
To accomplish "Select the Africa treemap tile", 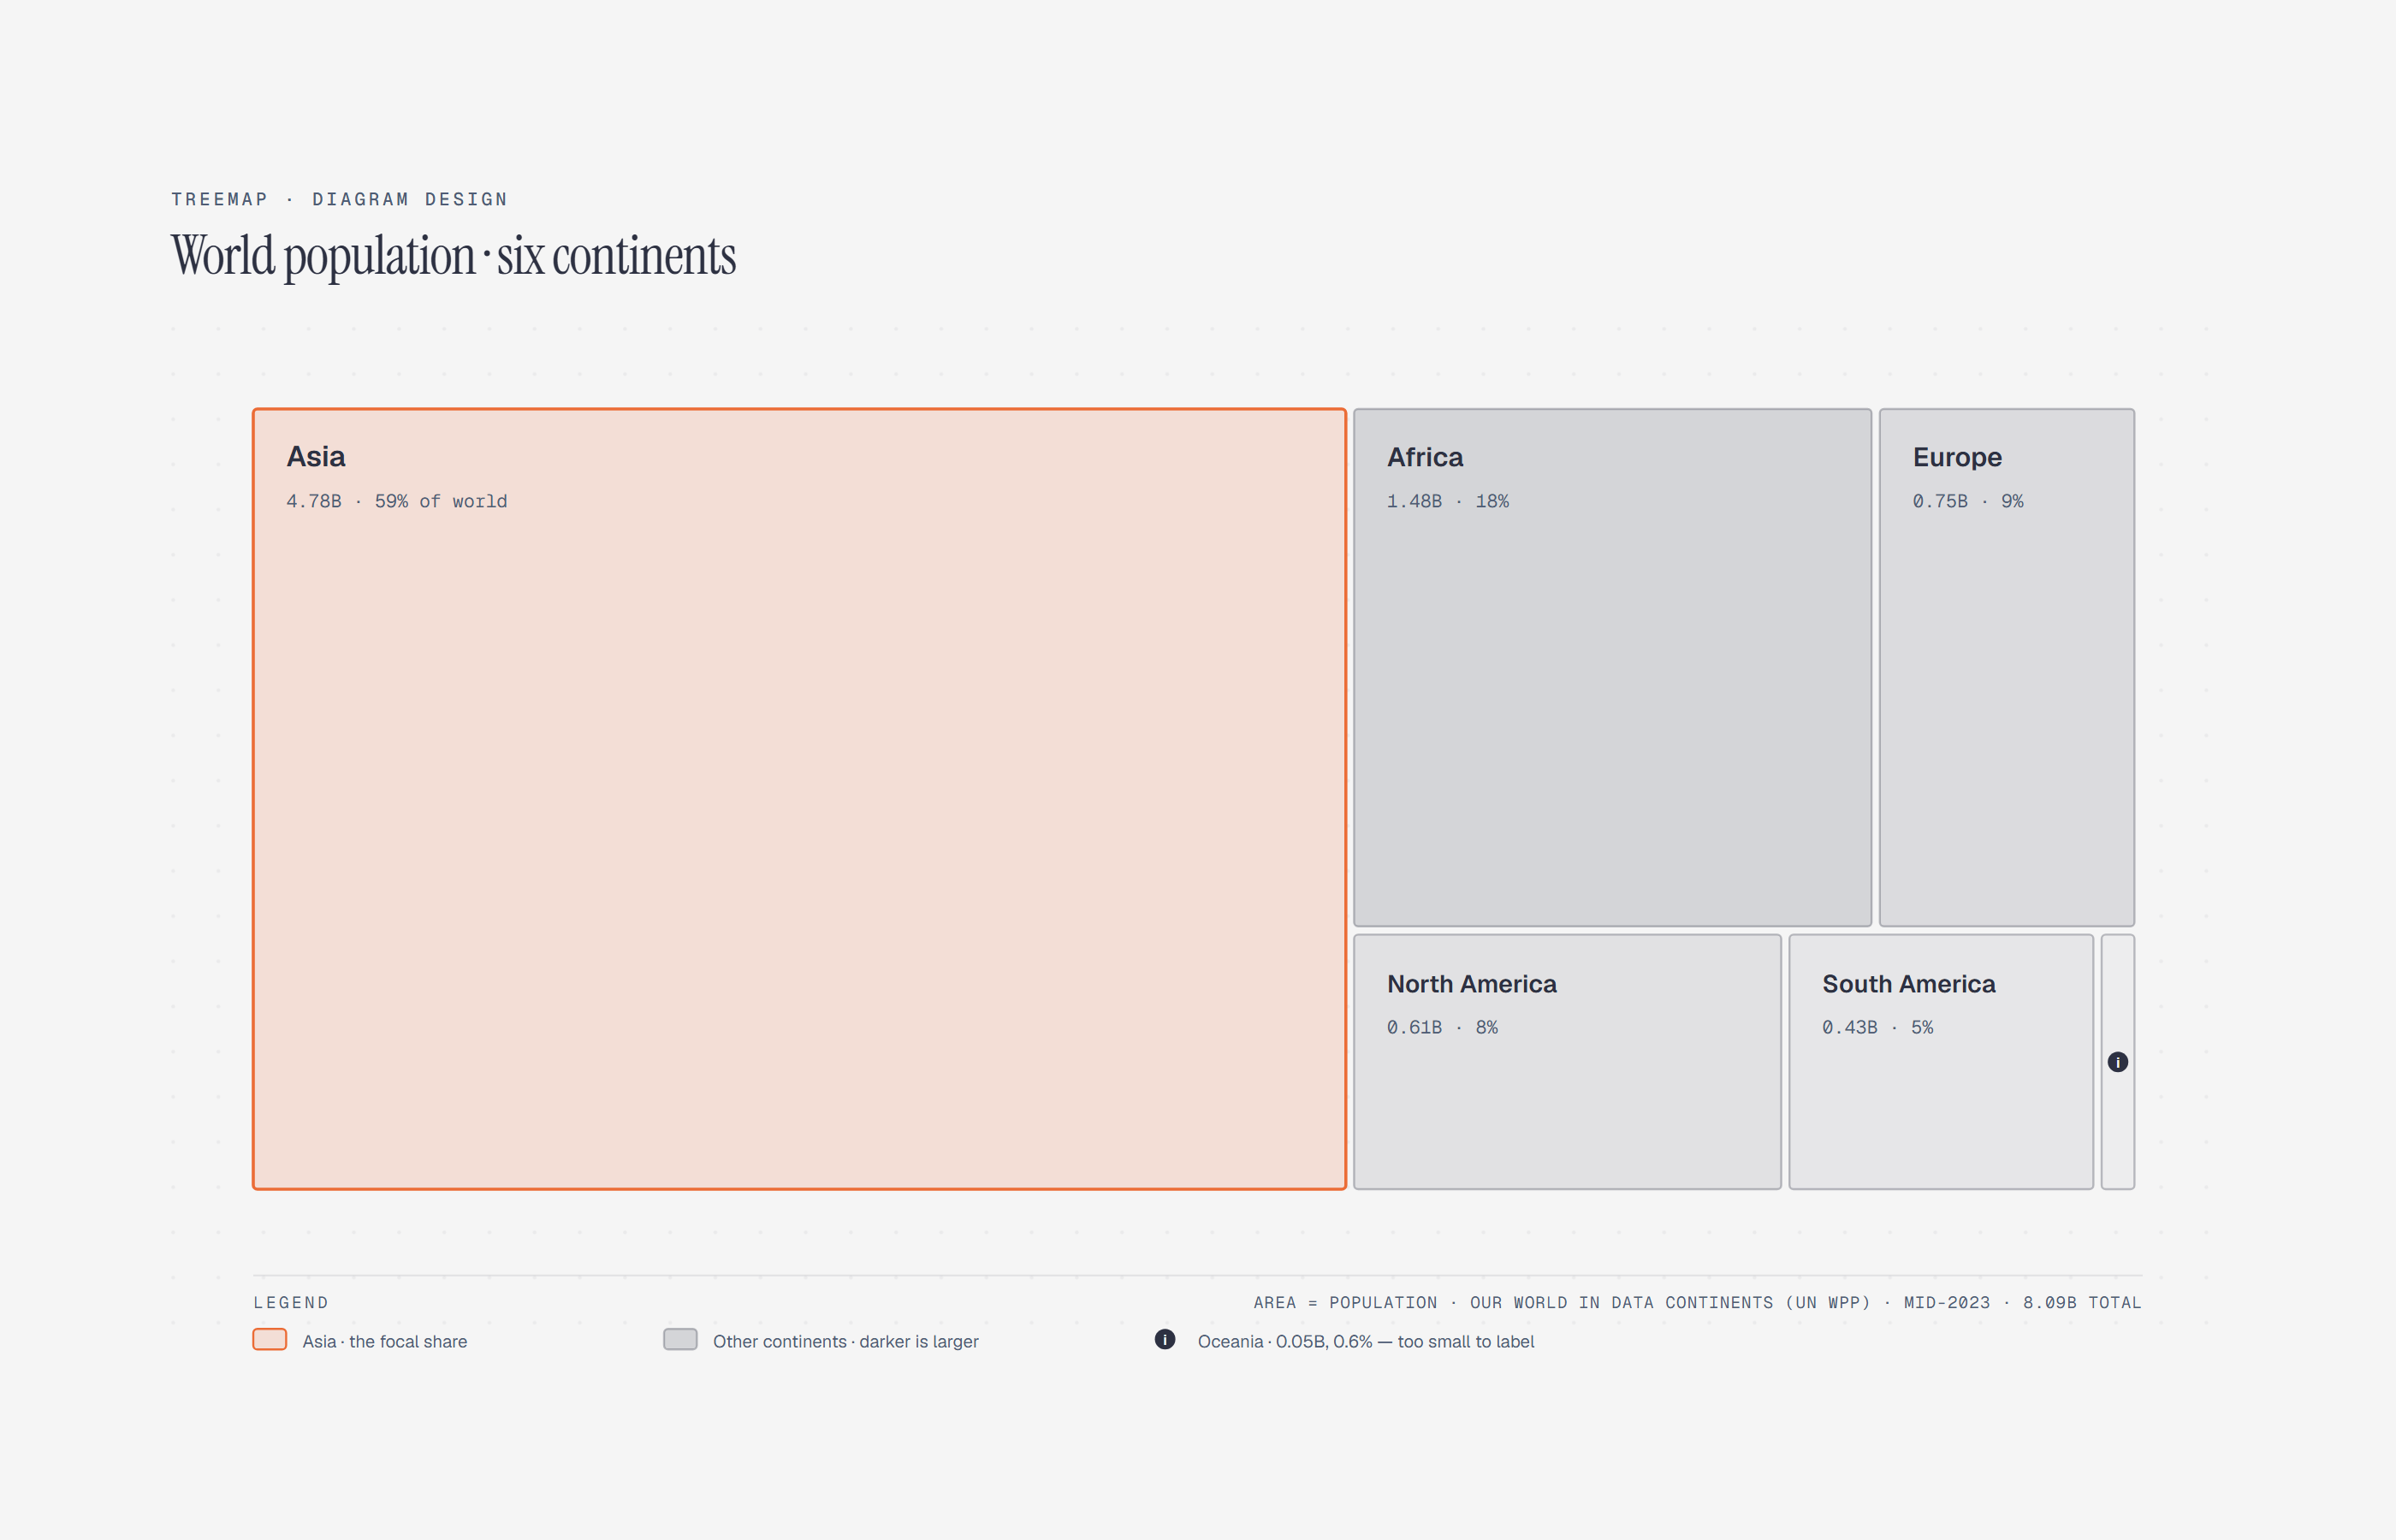I will (1612, 667).
